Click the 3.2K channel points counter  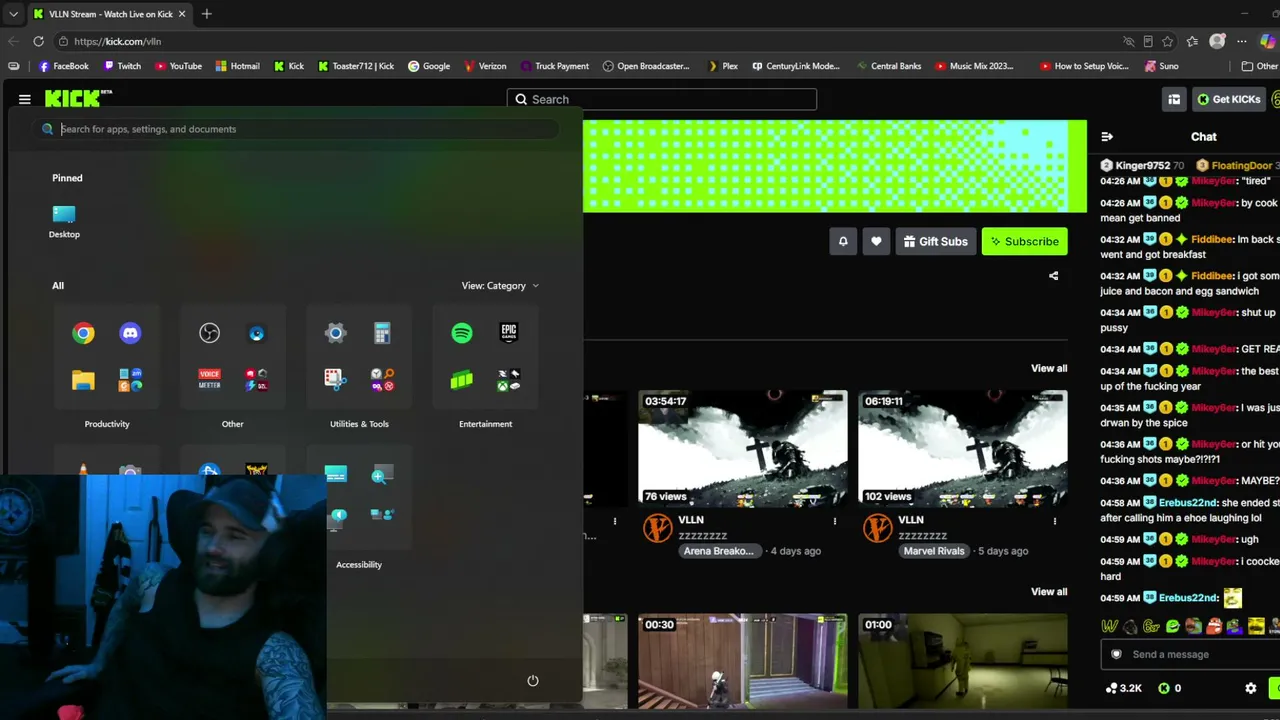pyautogui.click(x=1124, y=688)
